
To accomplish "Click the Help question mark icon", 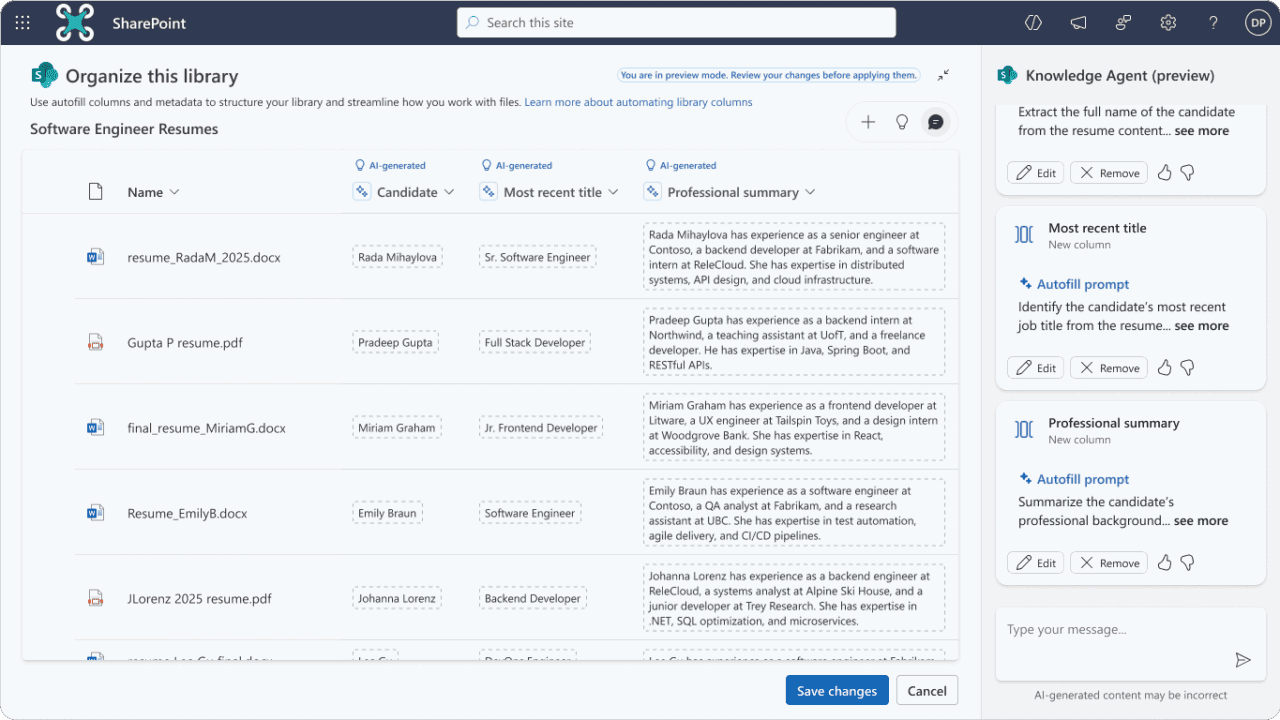I will point(1213,22).
